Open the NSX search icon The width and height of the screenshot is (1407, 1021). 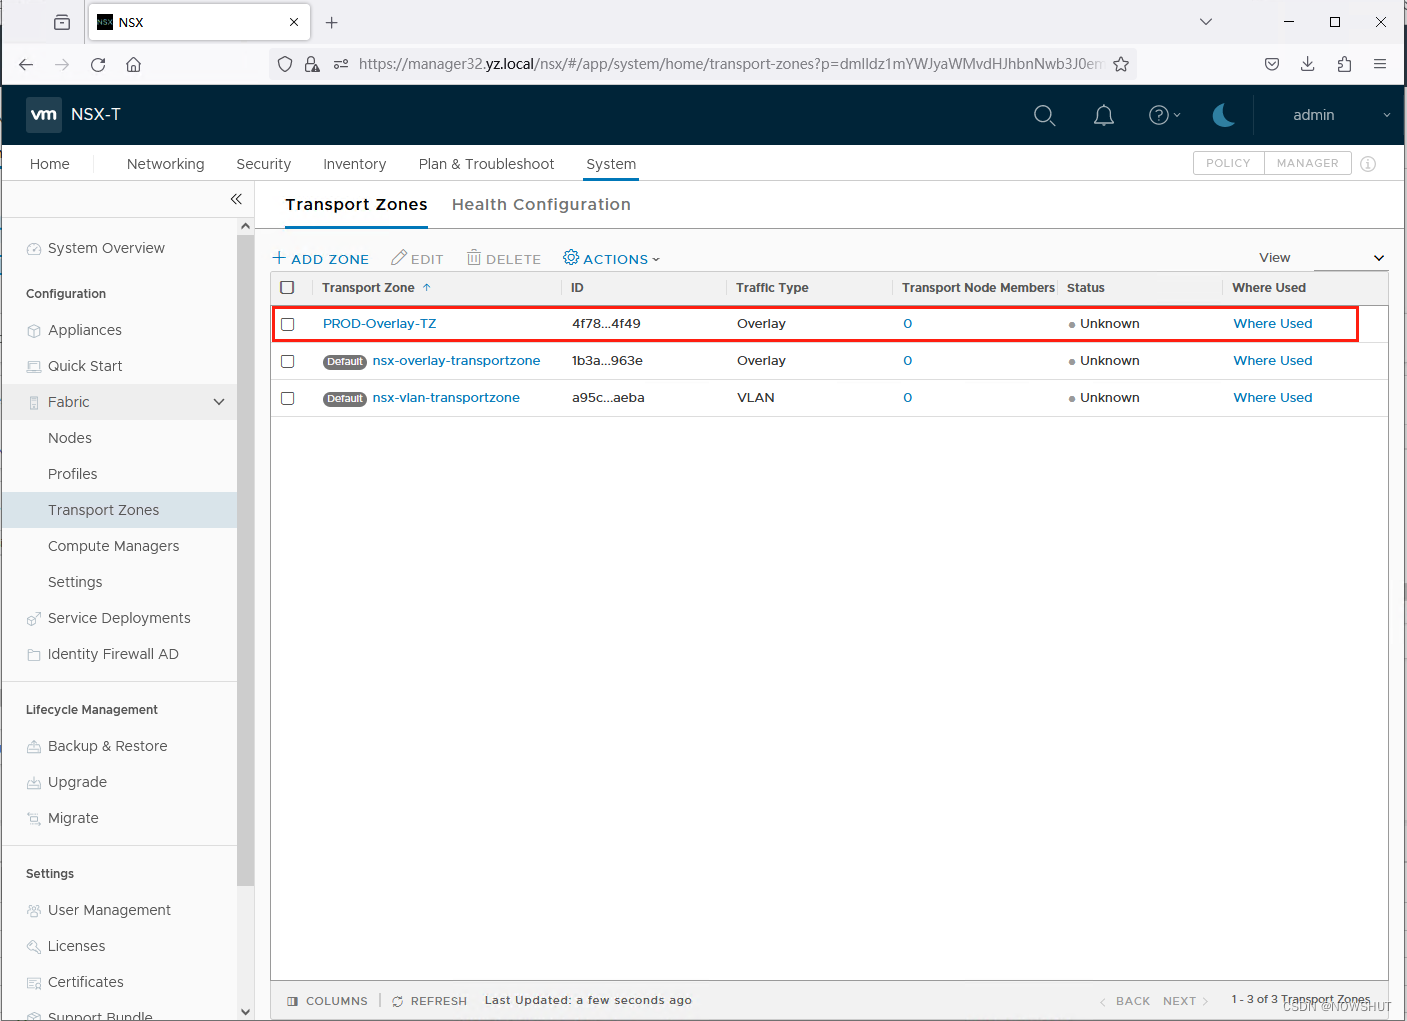[1044, 115]
